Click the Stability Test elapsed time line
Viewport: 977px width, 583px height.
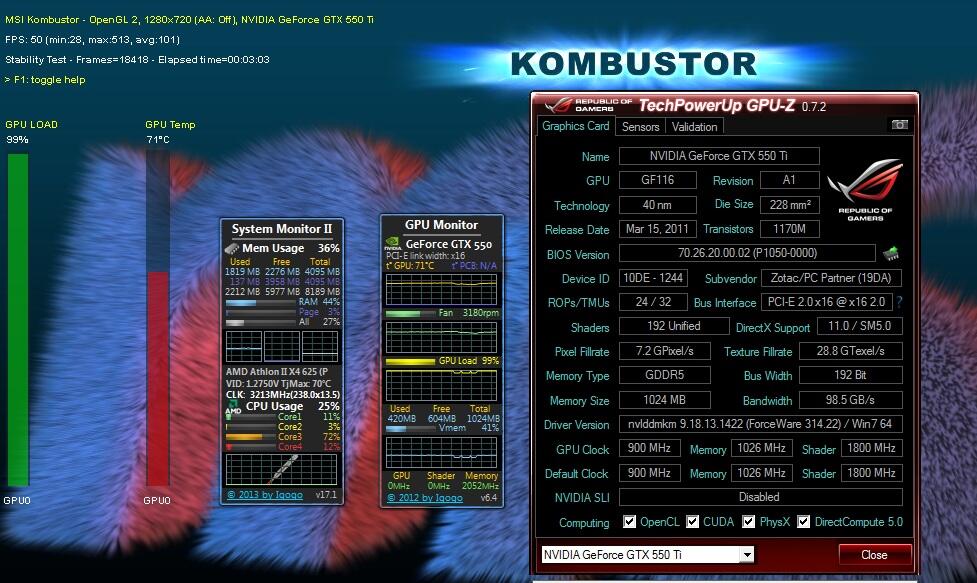coord(137,60)
